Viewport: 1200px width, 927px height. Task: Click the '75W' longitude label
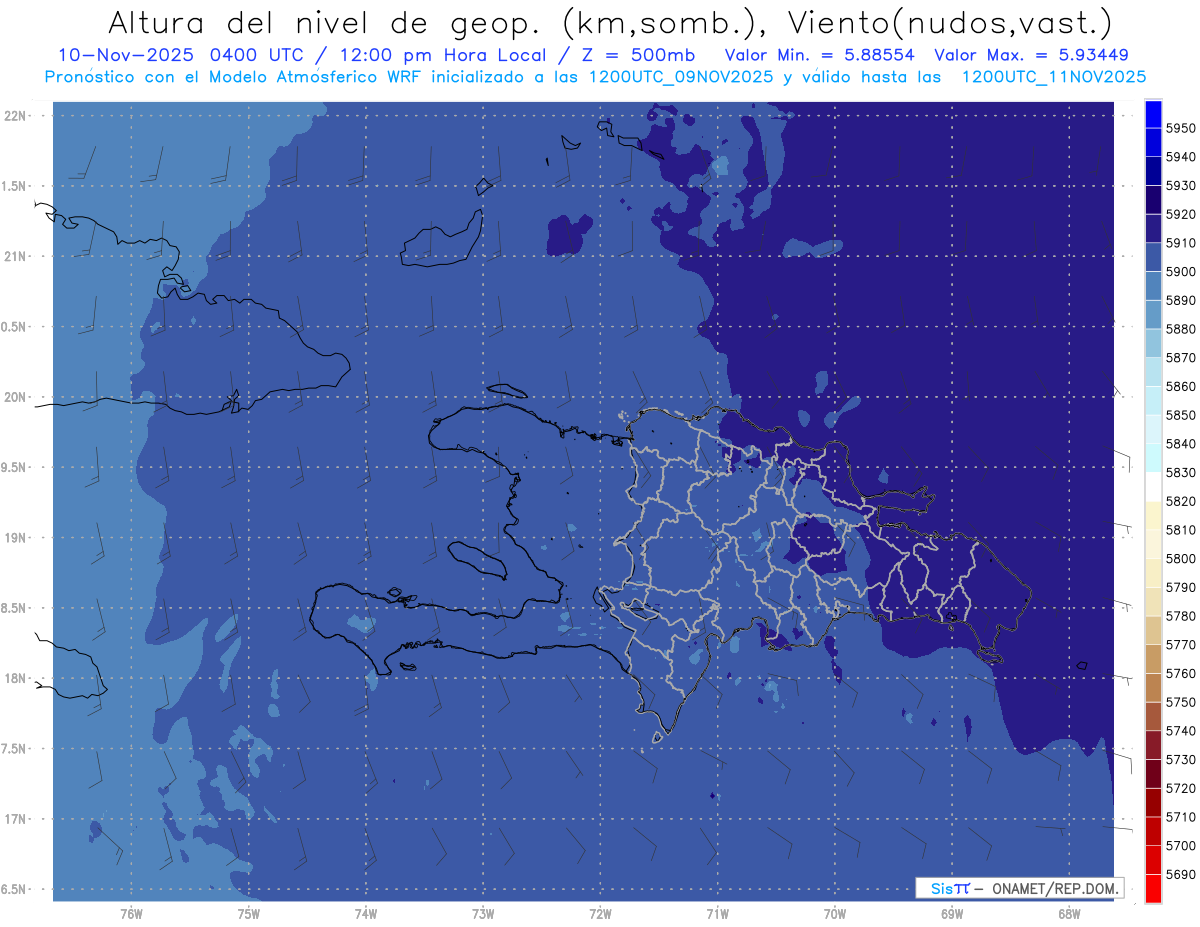click(248, 913)
